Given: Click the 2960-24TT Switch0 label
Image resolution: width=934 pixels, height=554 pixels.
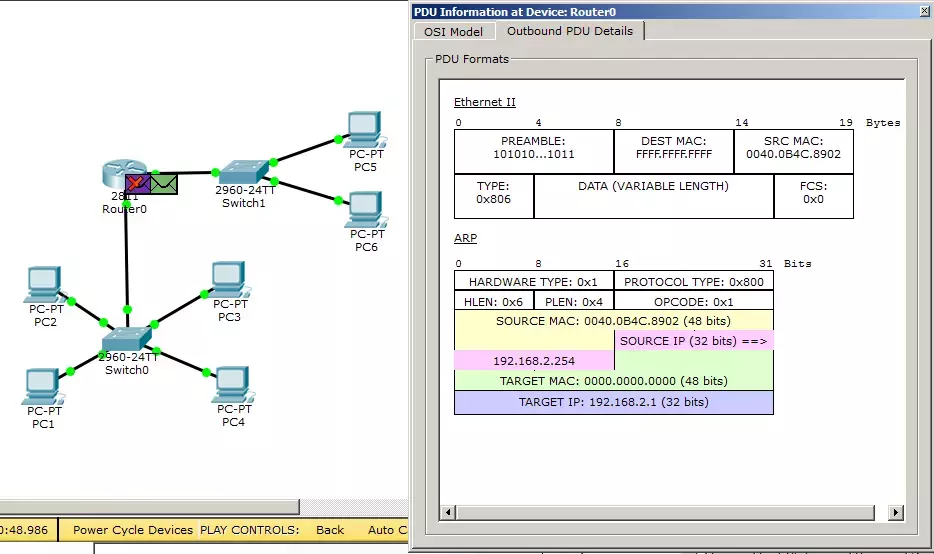Looking at the screenshot, I should point(127,363).
